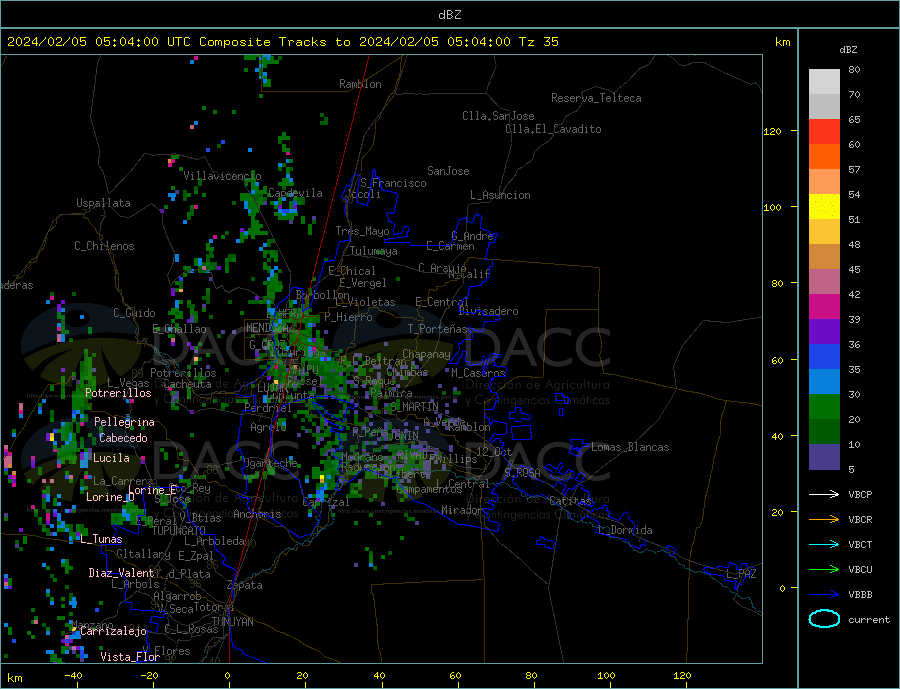Click the 'Vista_Flor' map label

tap(130, 657)
